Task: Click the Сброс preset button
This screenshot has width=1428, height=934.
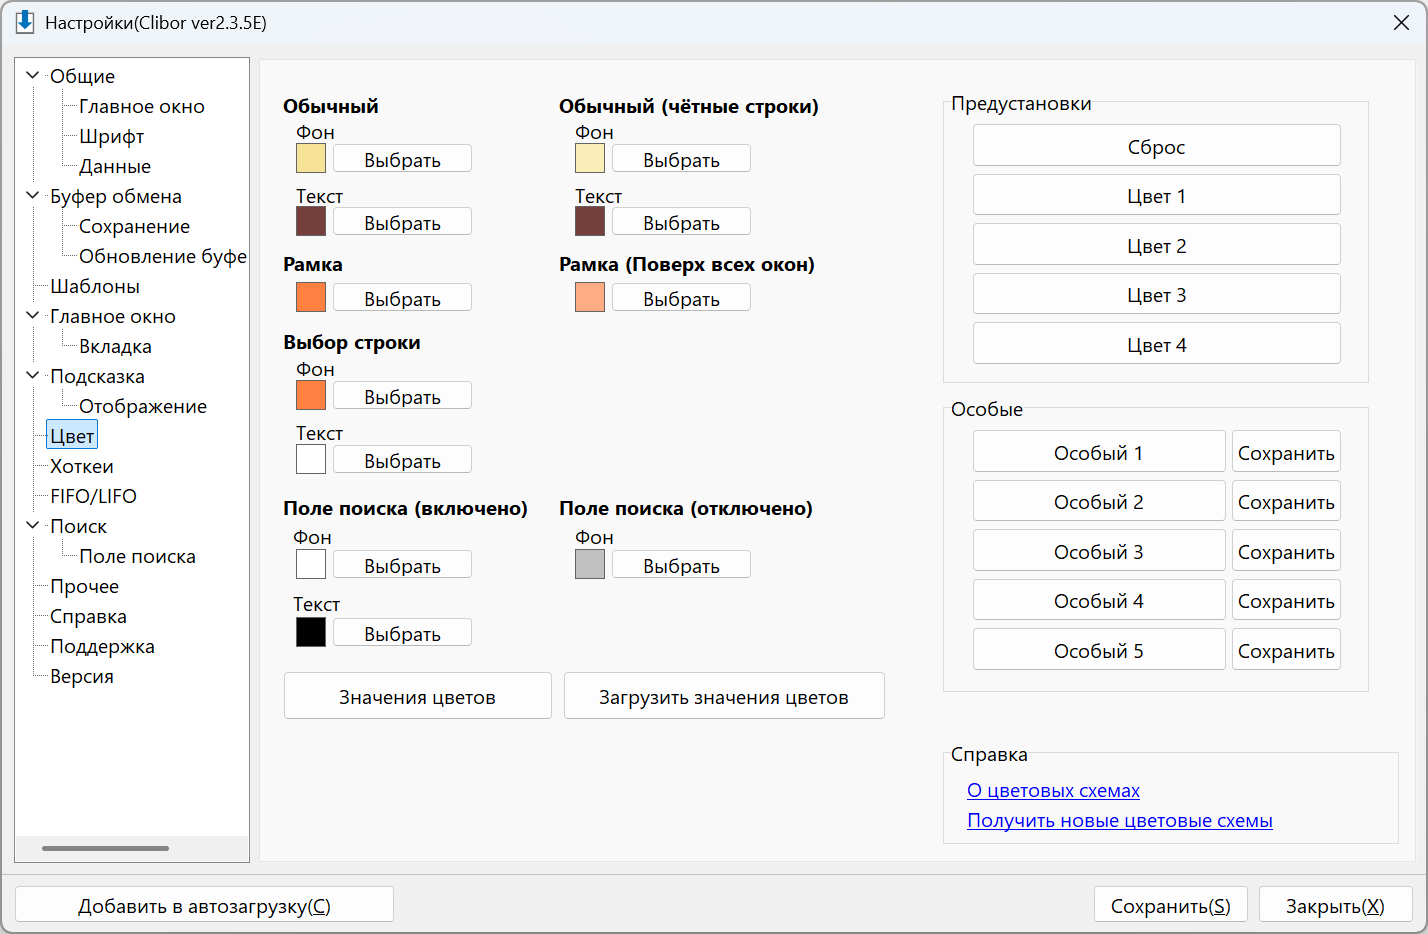Action: [1156, 146]
